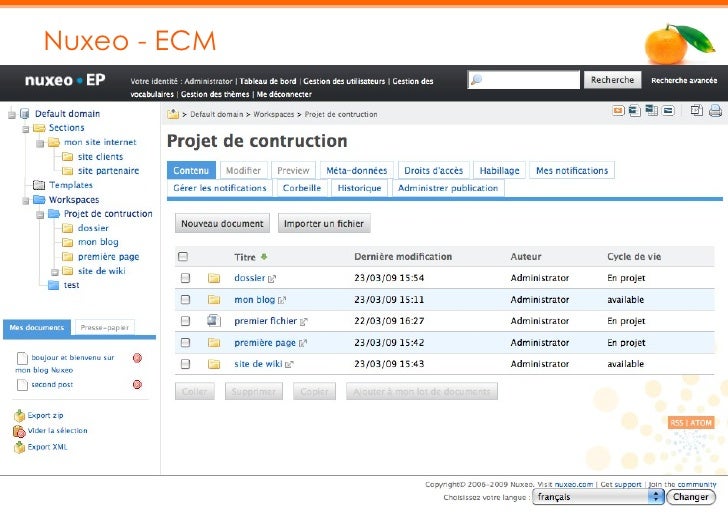Collapse the Workspaces tree node
Viewport: 728px width, 514px height.
pos(26,201)
